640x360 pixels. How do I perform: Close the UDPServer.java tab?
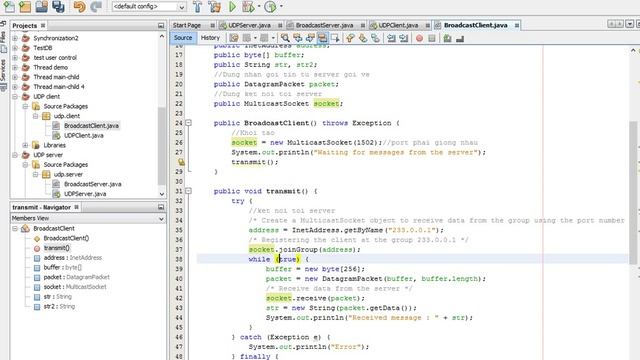(280, 25)
